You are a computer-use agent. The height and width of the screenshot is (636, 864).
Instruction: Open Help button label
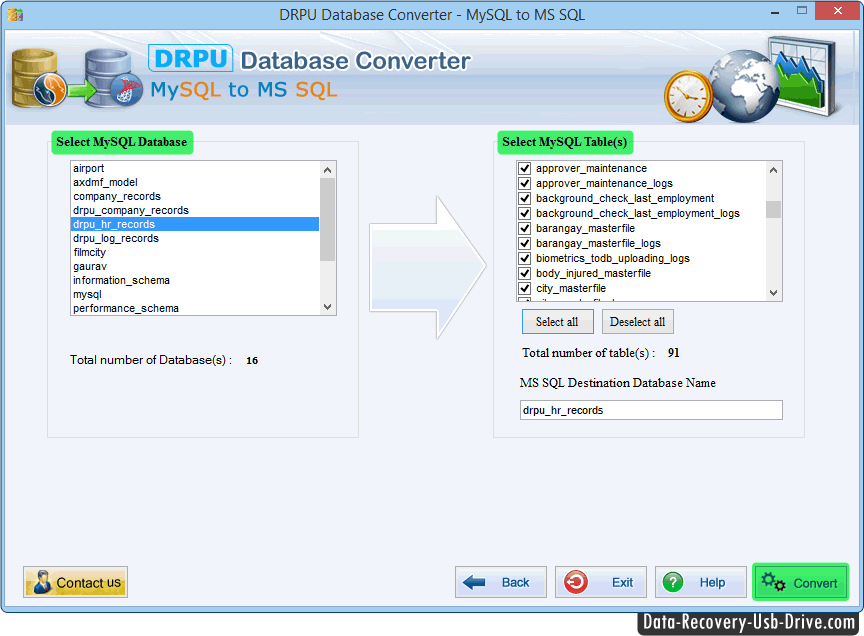tap(712, 583)
